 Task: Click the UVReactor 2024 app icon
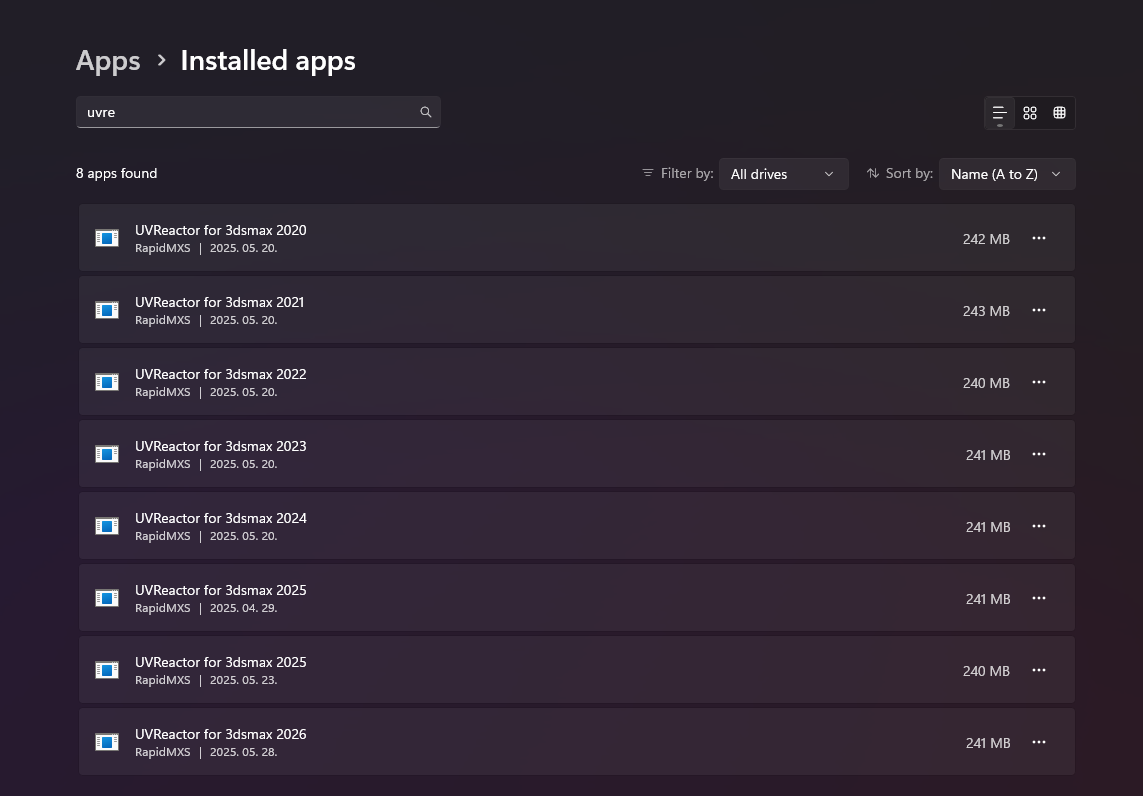[x=106, y=526]
